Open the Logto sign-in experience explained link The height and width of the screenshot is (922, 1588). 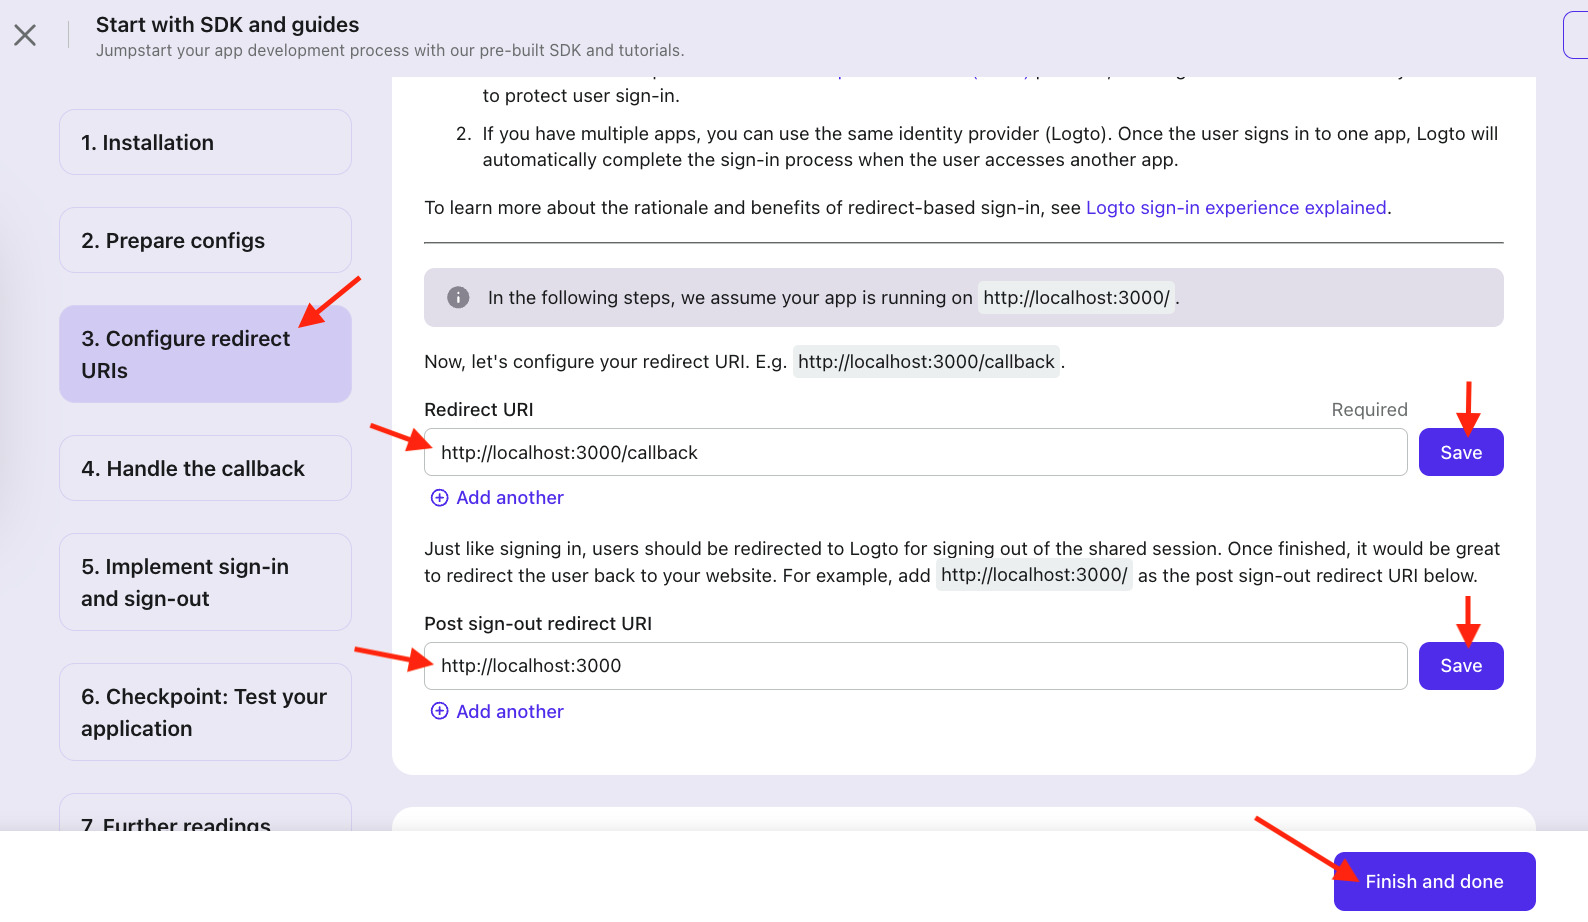1236,207
